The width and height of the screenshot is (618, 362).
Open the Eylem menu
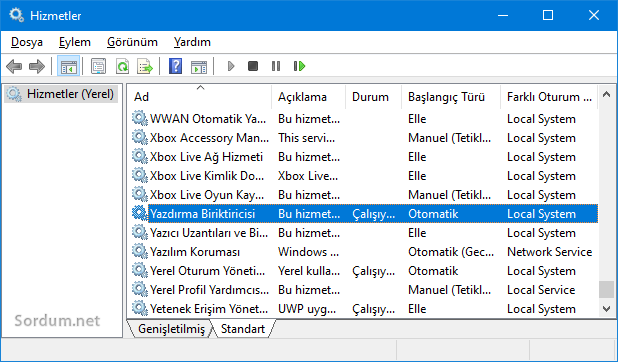74,42
